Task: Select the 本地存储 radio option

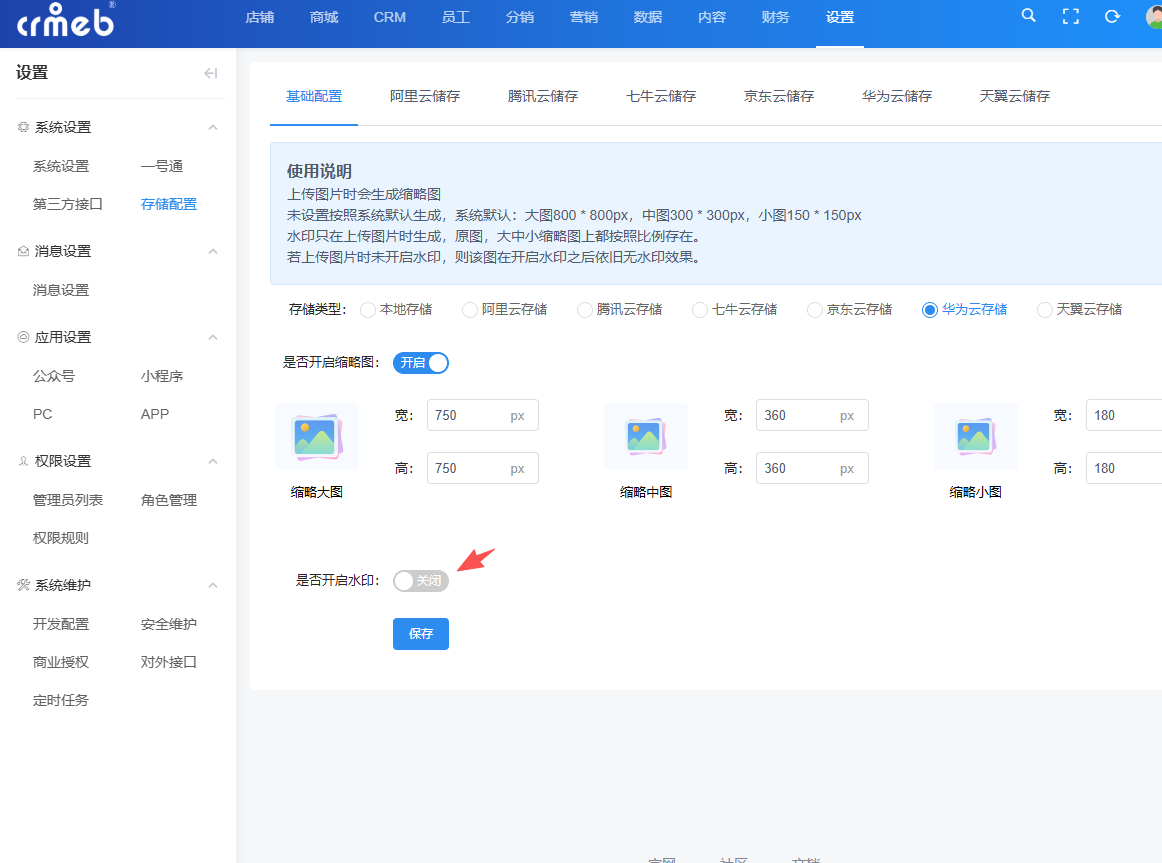Action: pos(368,310)
